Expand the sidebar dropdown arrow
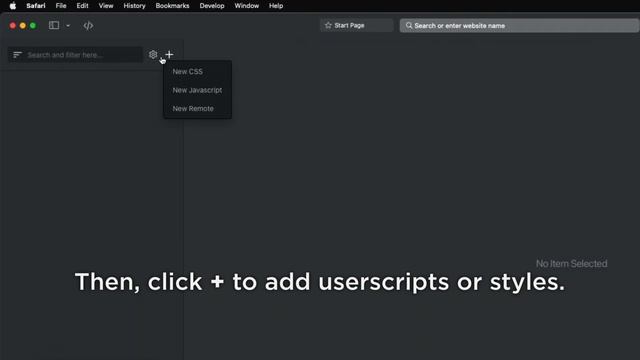 coord(68,26)
